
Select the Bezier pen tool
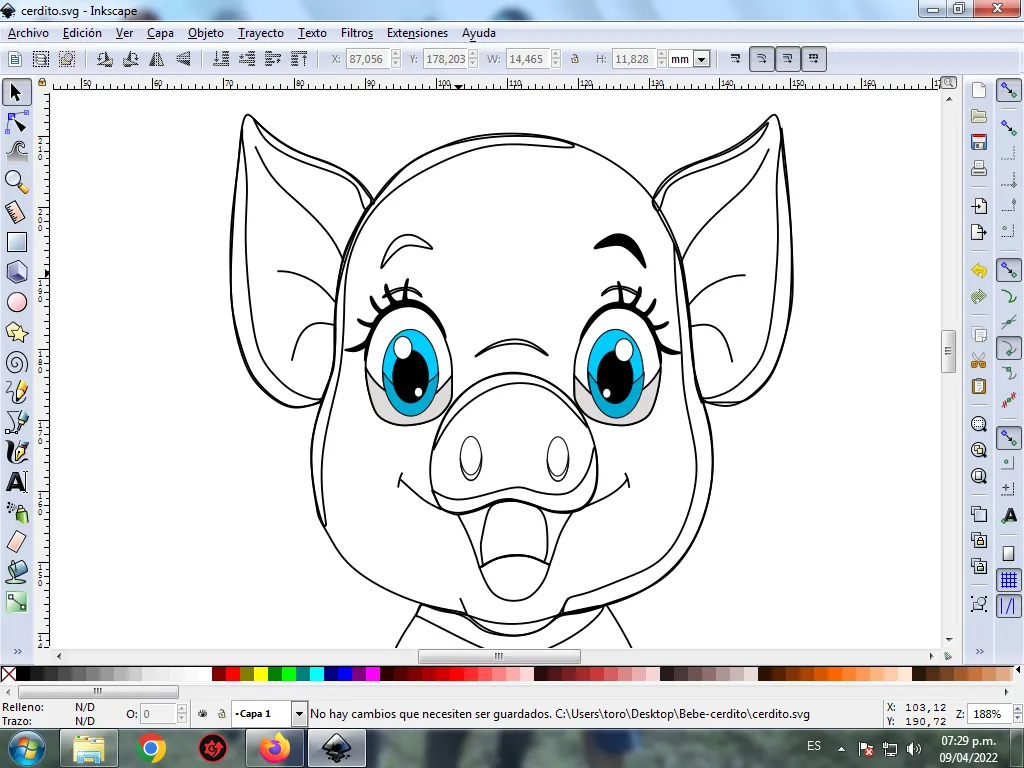(x=16, y=423)
